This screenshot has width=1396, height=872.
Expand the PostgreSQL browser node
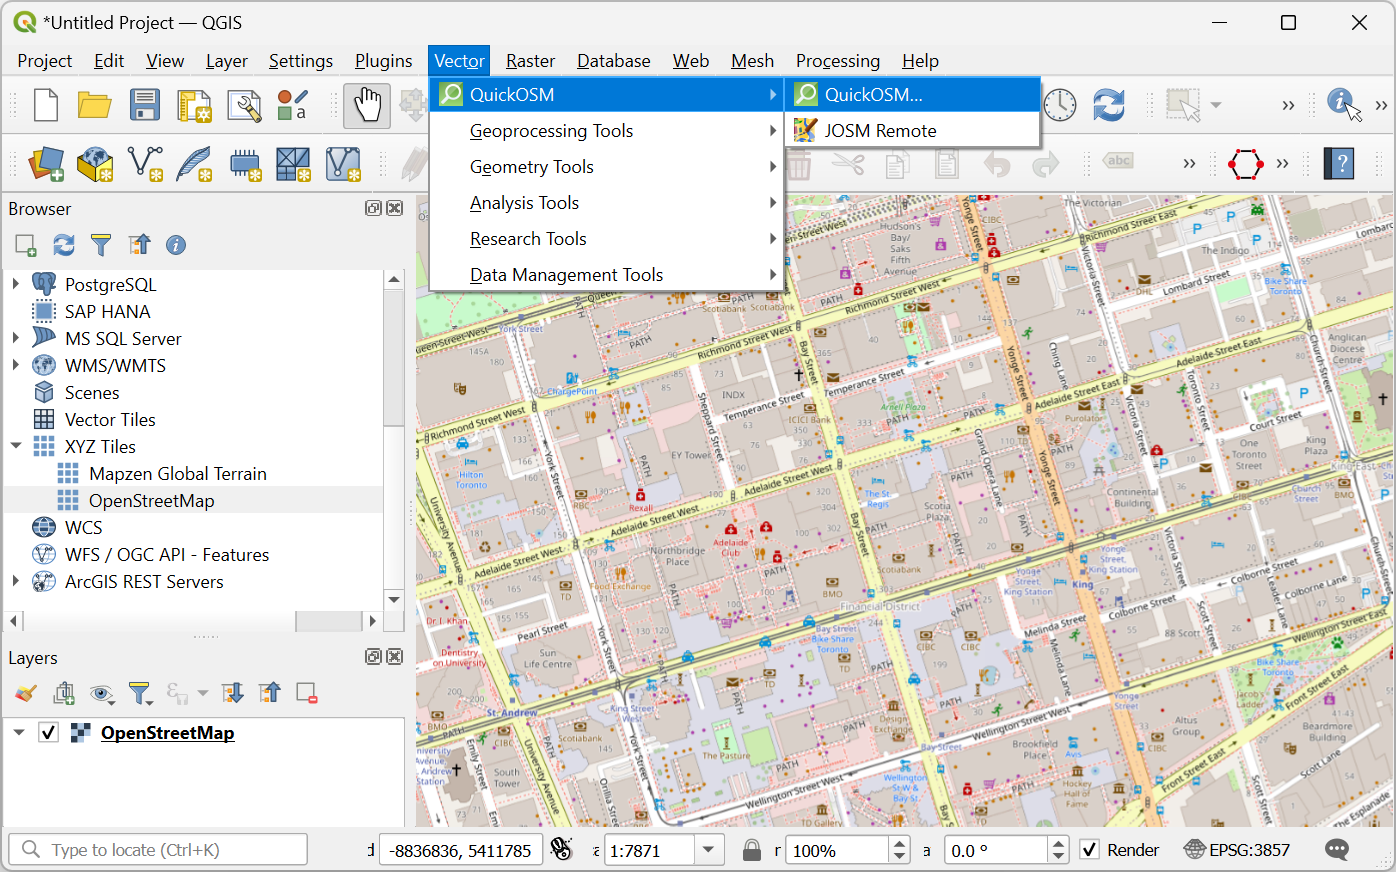[x=16, y=284]
